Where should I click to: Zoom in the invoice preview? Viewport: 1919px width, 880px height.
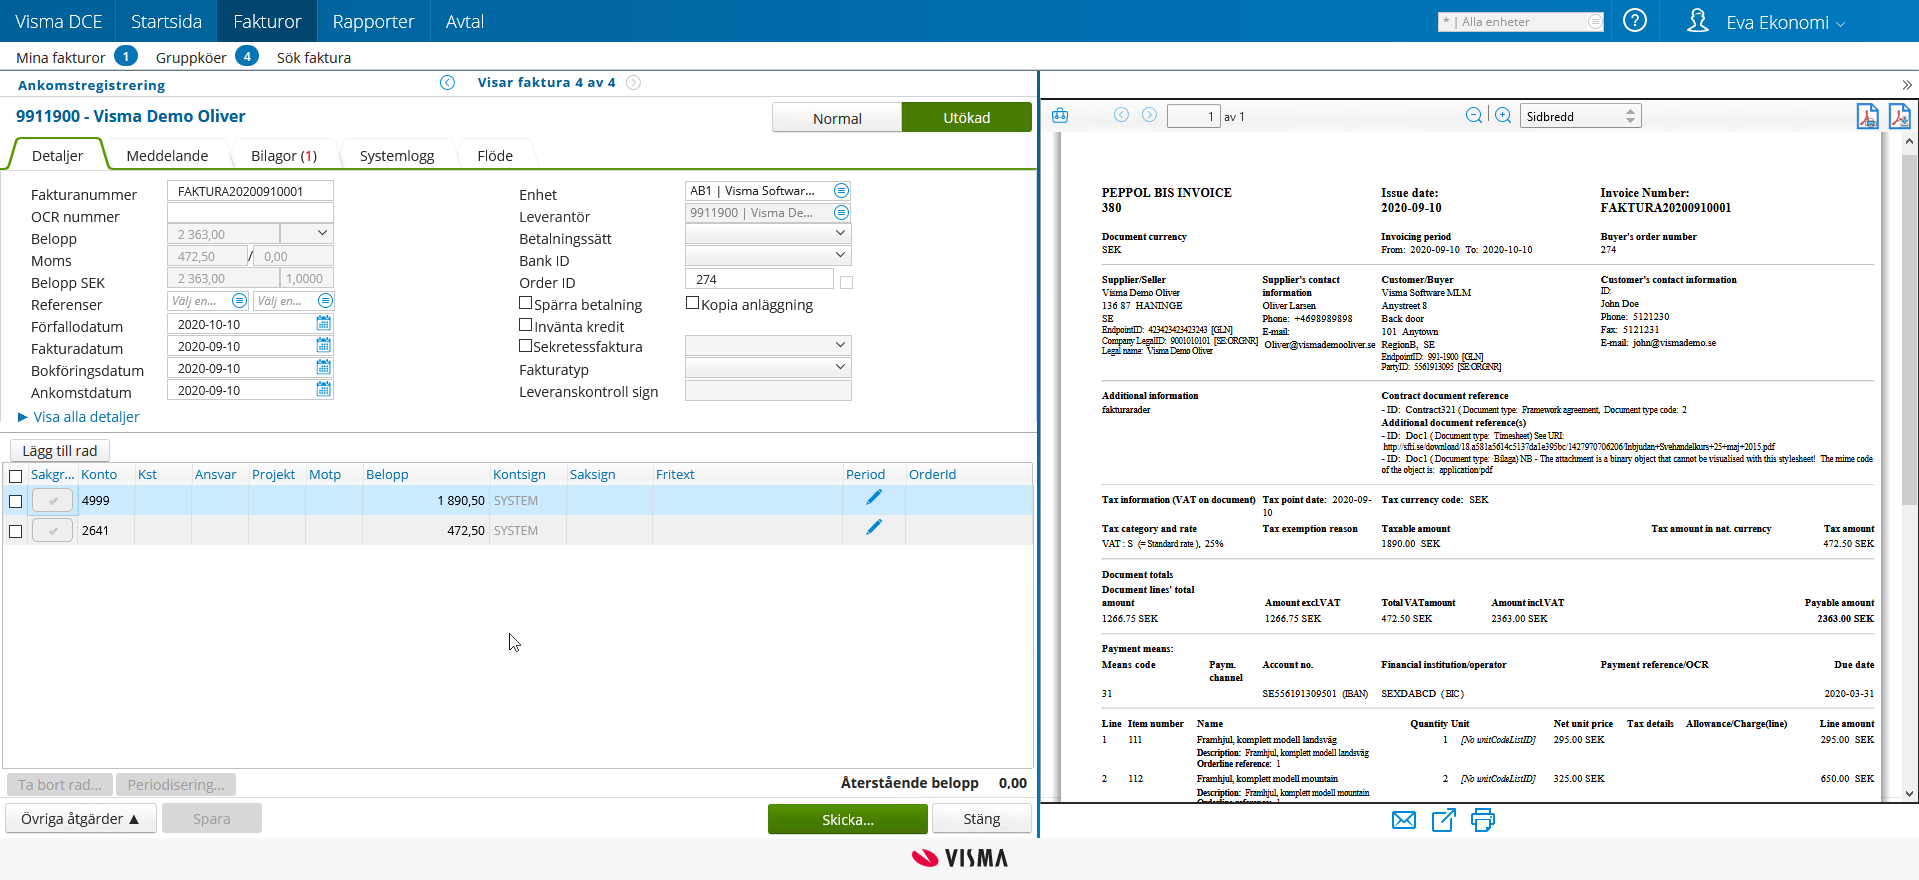click(x=1503, y=116)
